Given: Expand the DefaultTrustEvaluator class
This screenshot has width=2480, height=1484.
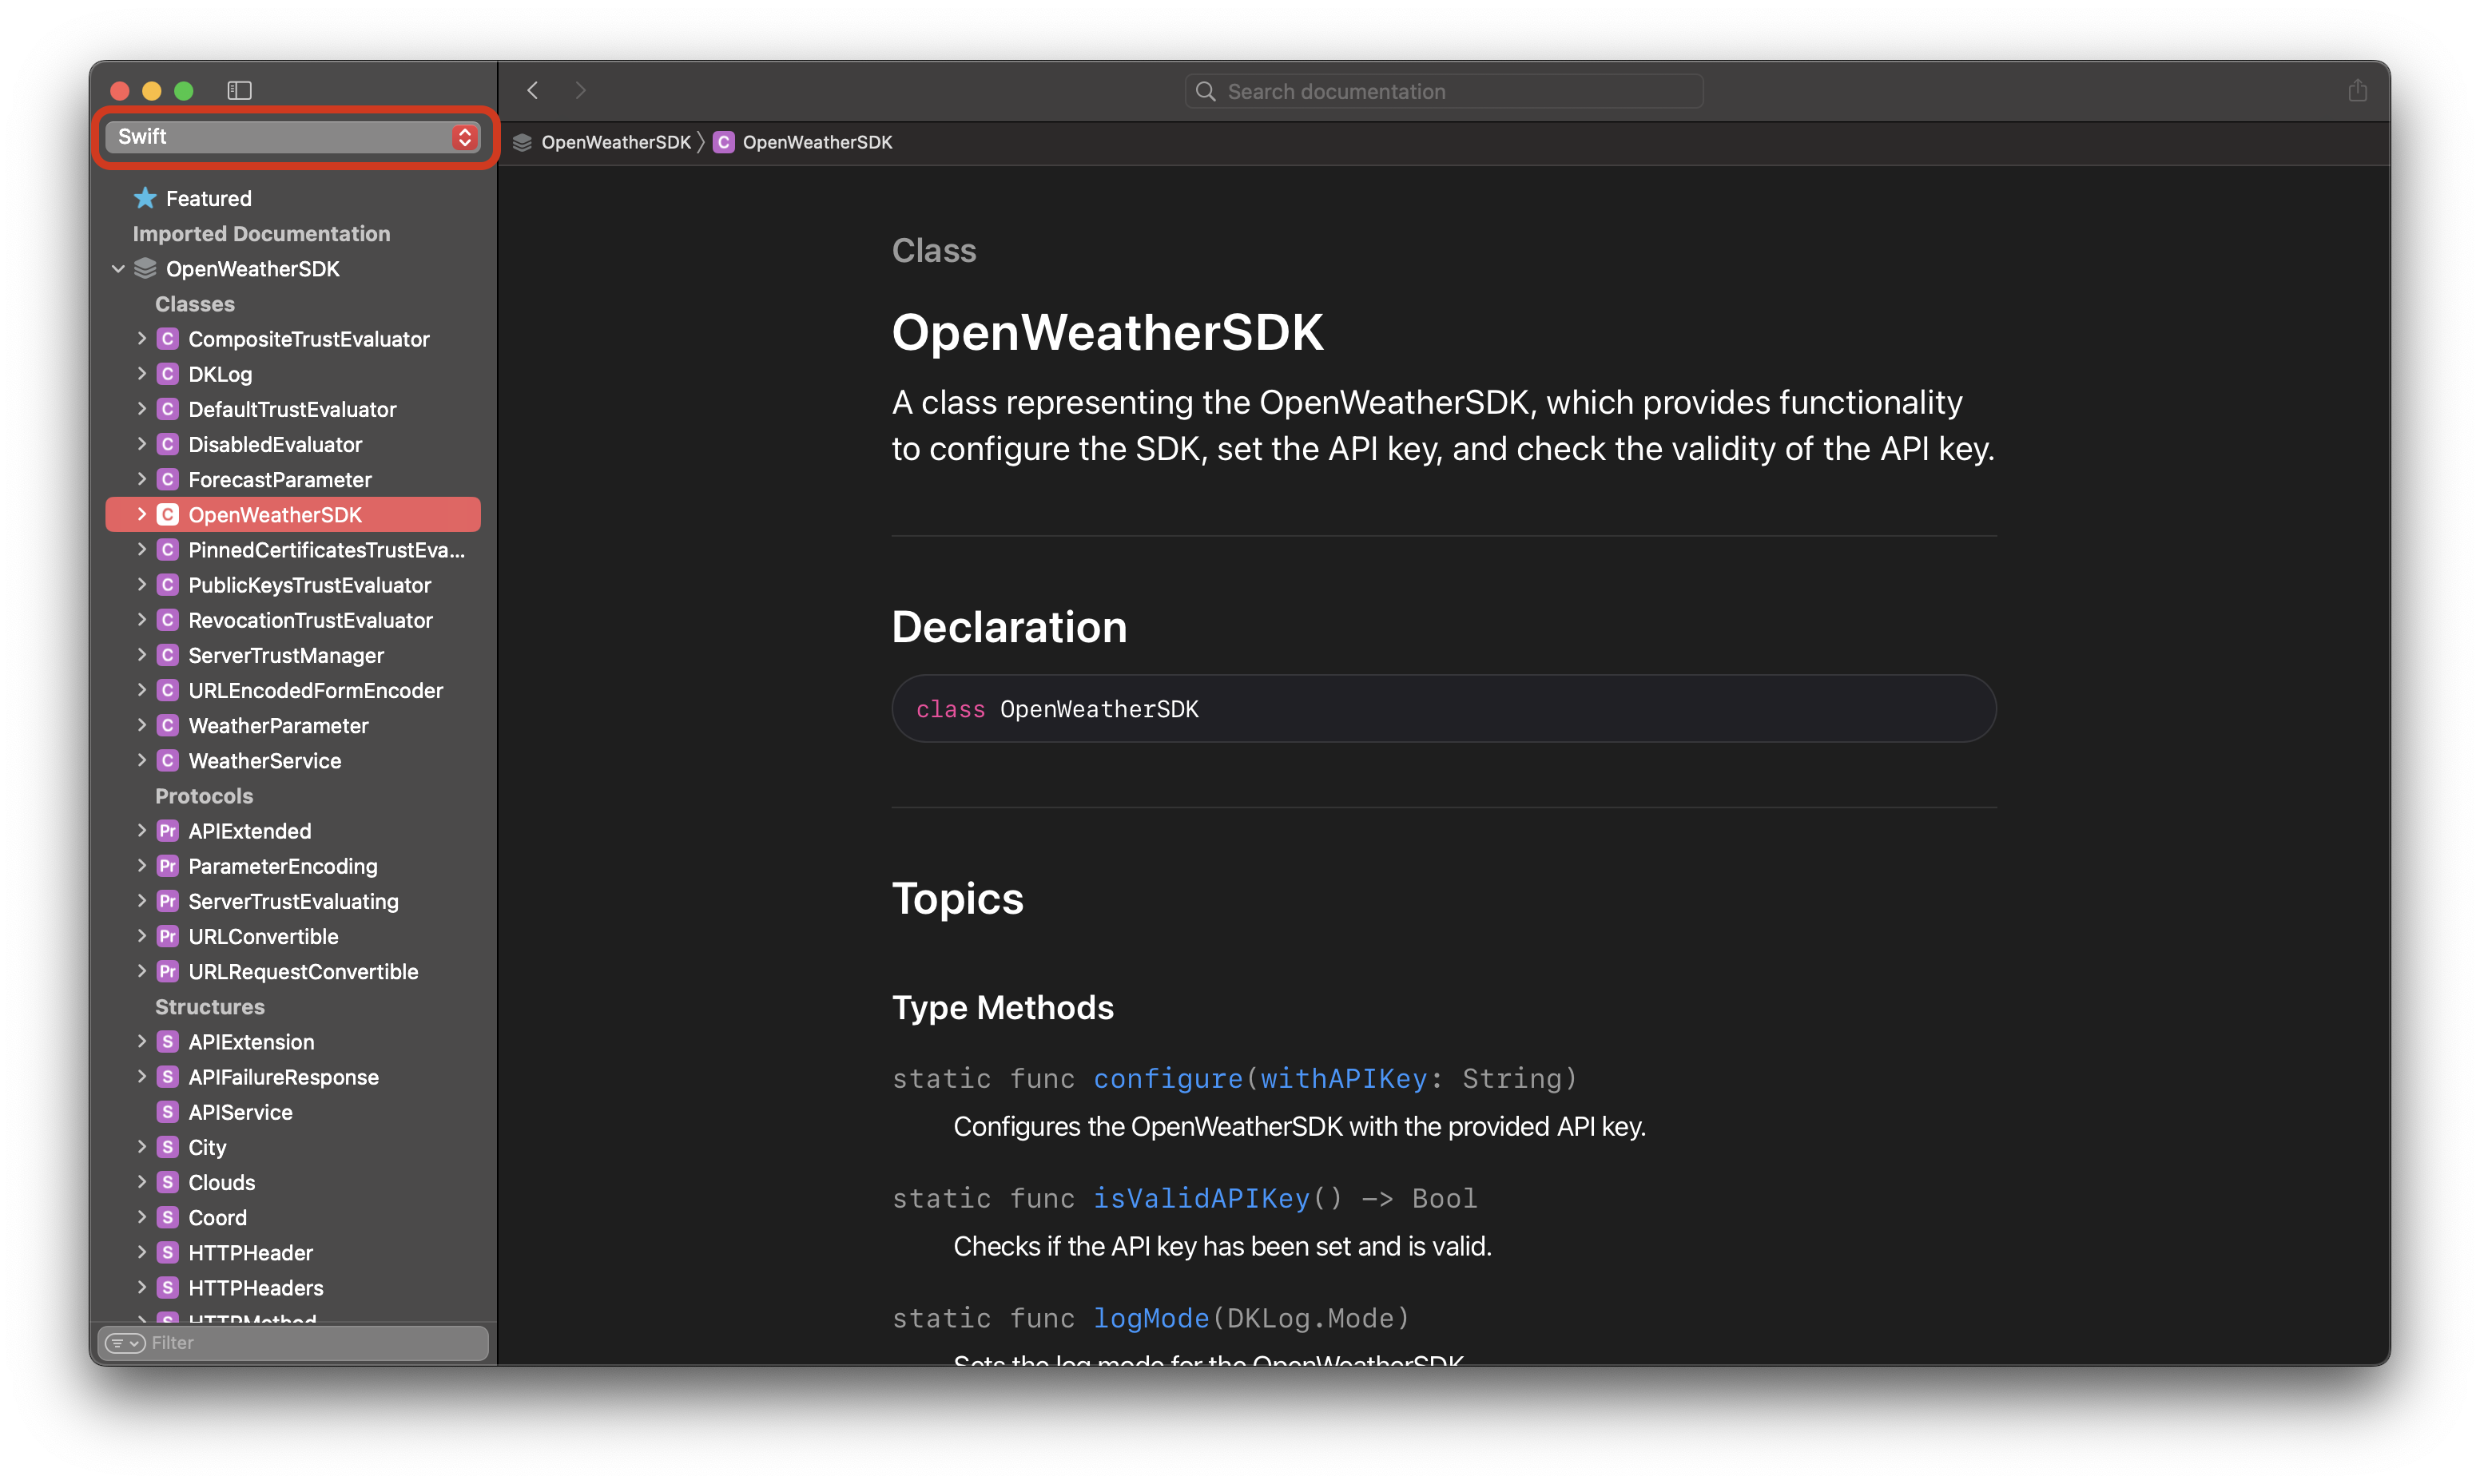Looking at the screenshot, I should (141, 408).
